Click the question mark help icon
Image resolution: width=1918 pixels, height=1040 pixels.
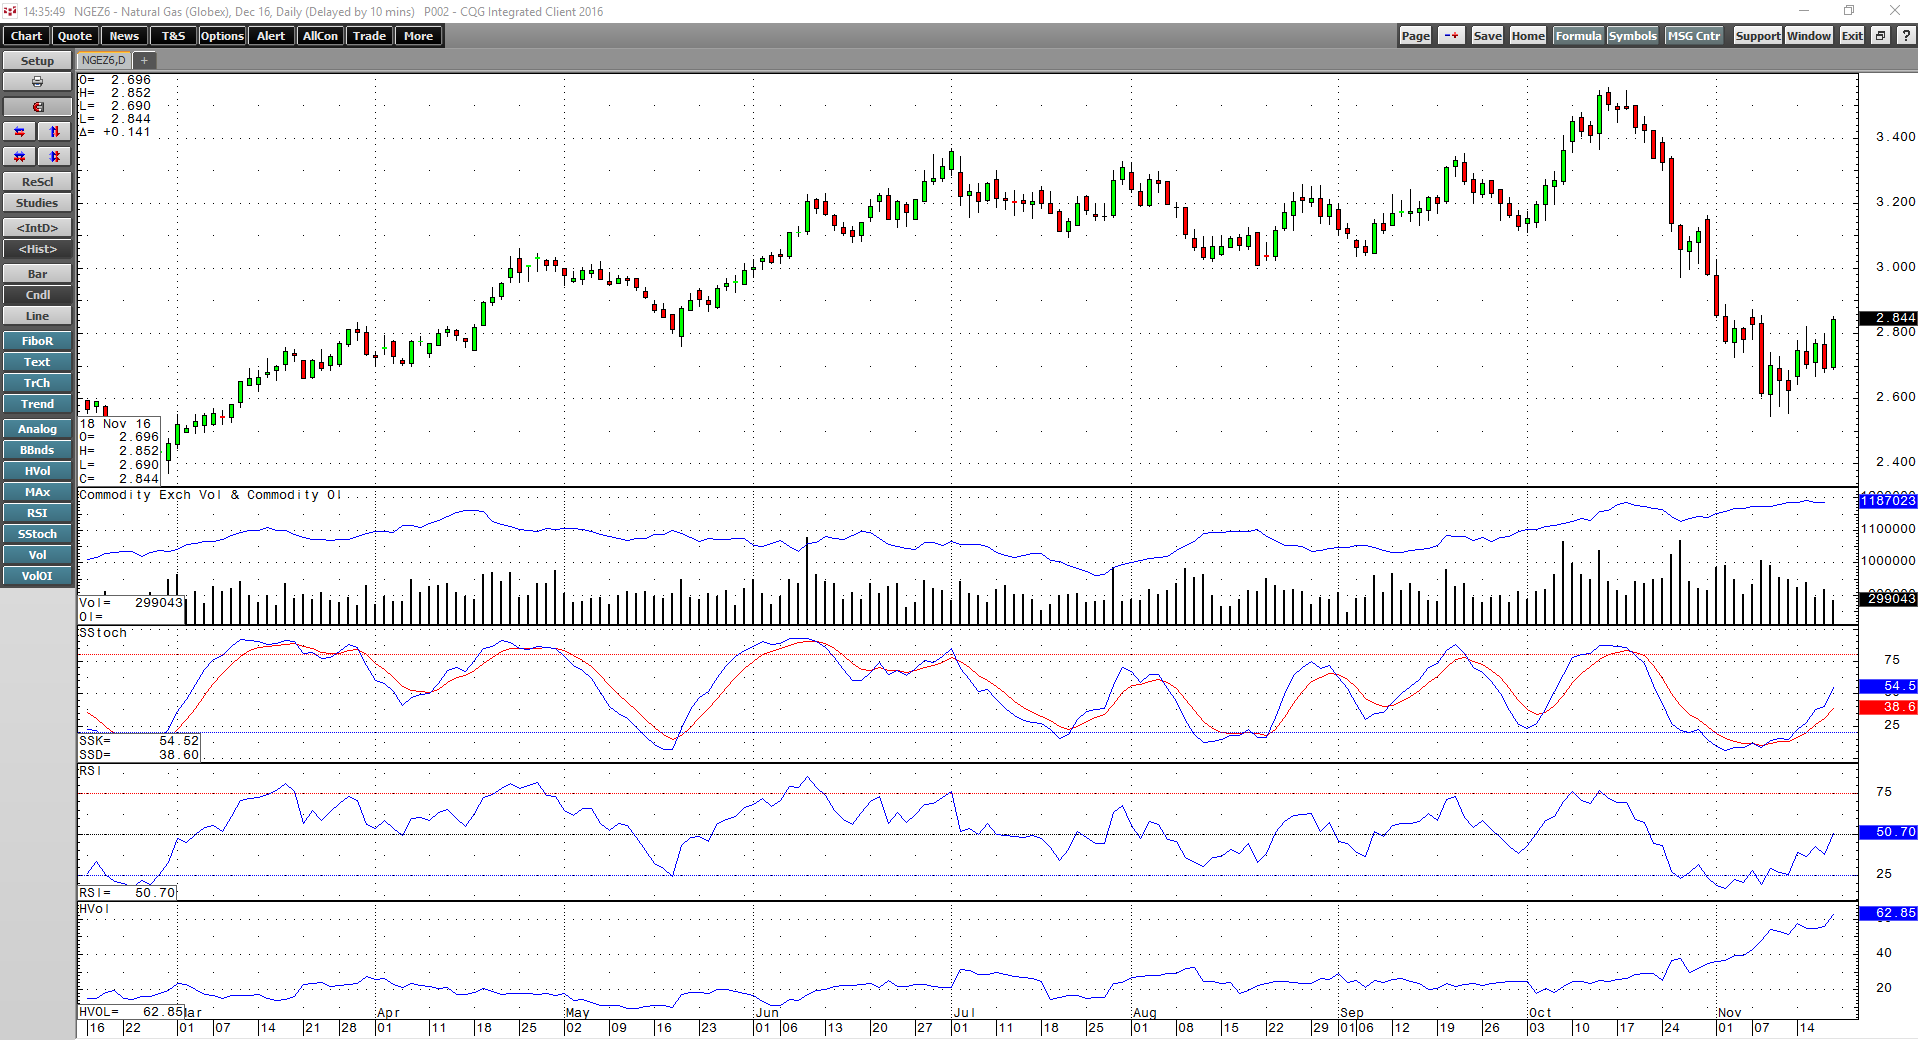click(x=1906, y=36)
